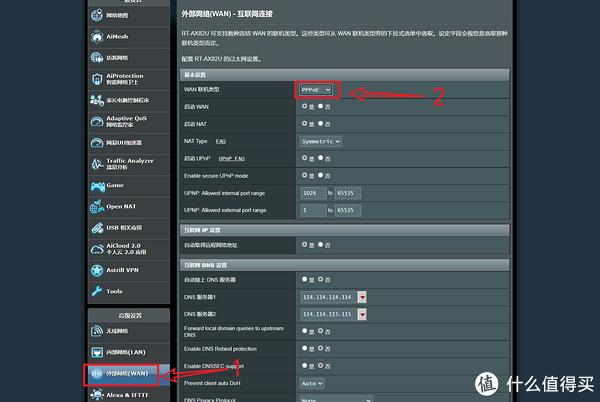Click the 互联网 IP 设置 section header
This screenshot has width=600, height=402.
[345, 230]
